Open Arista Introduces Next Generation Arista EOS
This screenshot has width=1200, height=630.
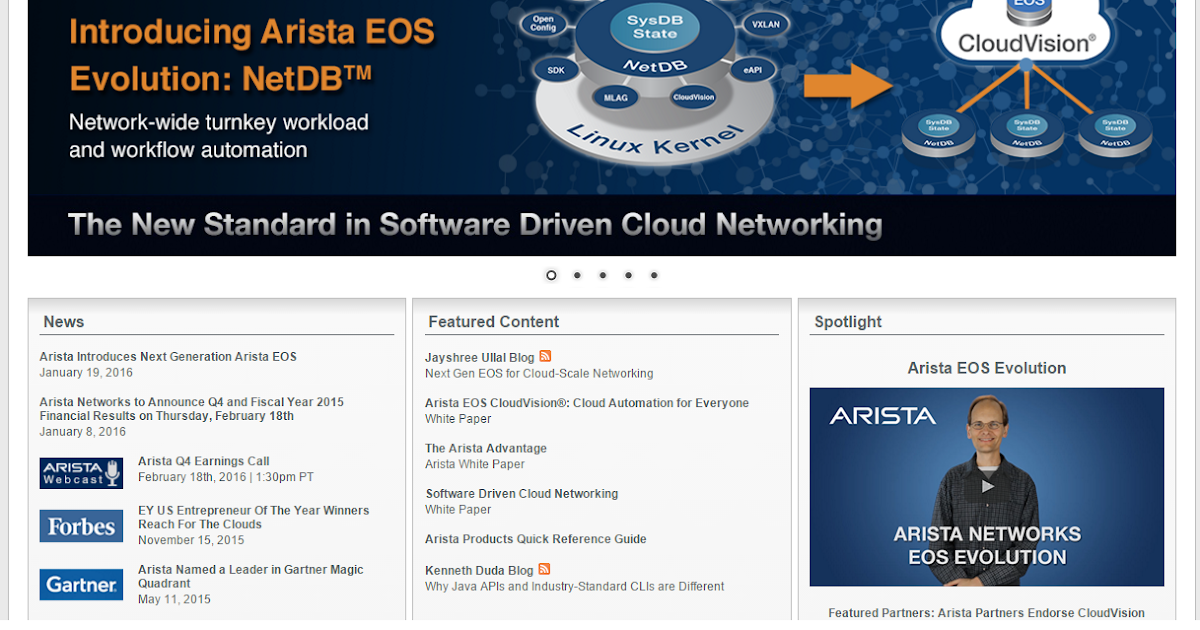(168, 357)
